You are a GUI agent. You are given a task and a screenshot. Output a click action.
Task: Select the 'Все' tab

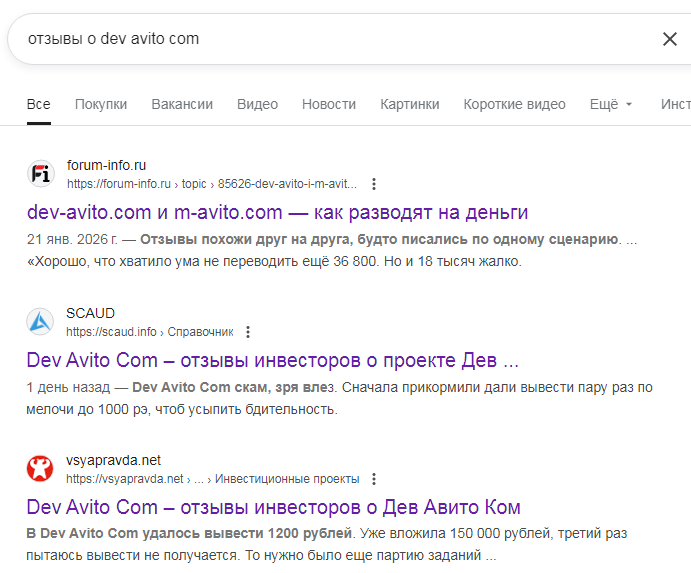click(x=39, y=104)
